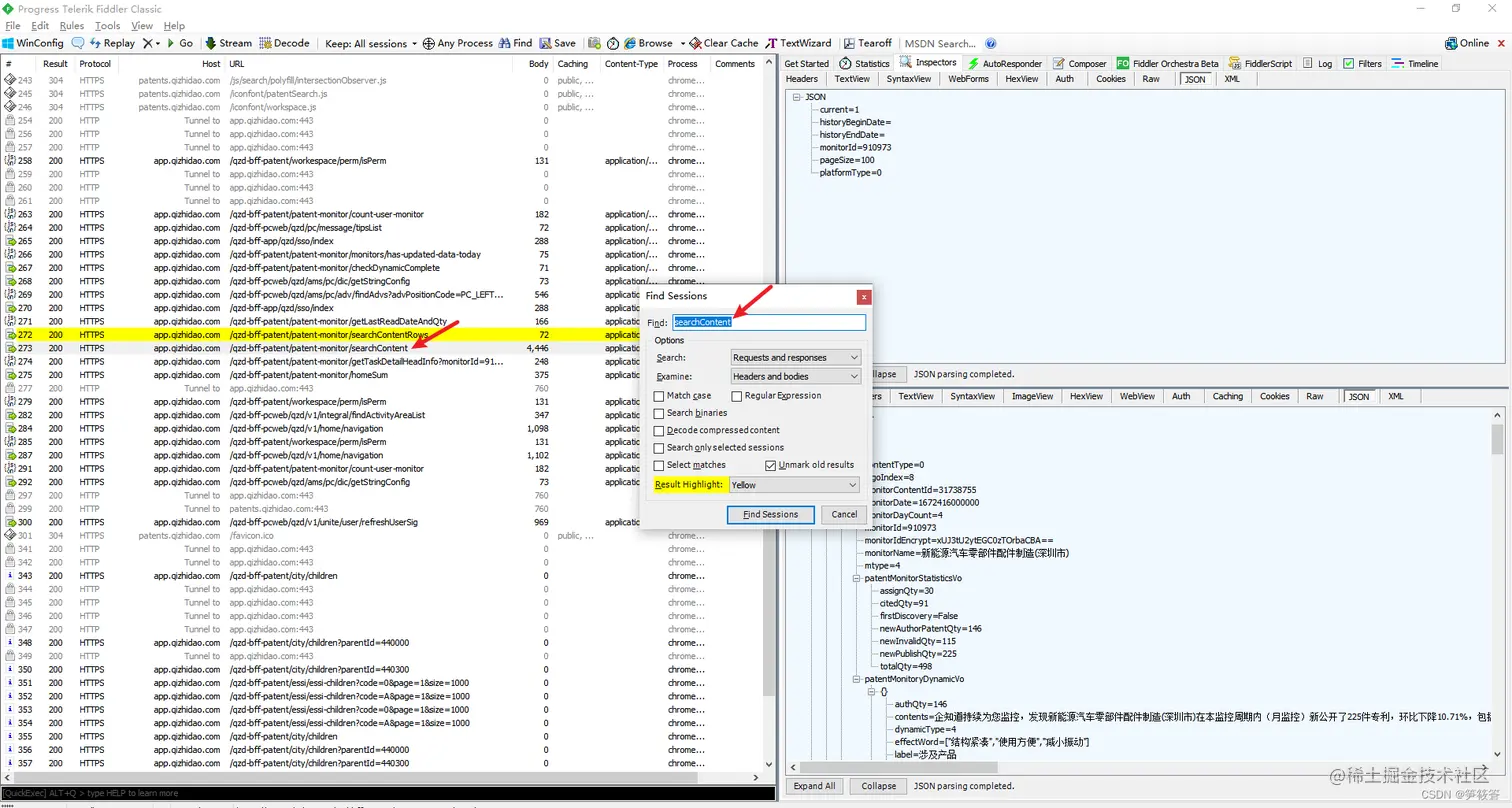
Task: Enable the Search binaries checkbox
Action: (658, 413)
